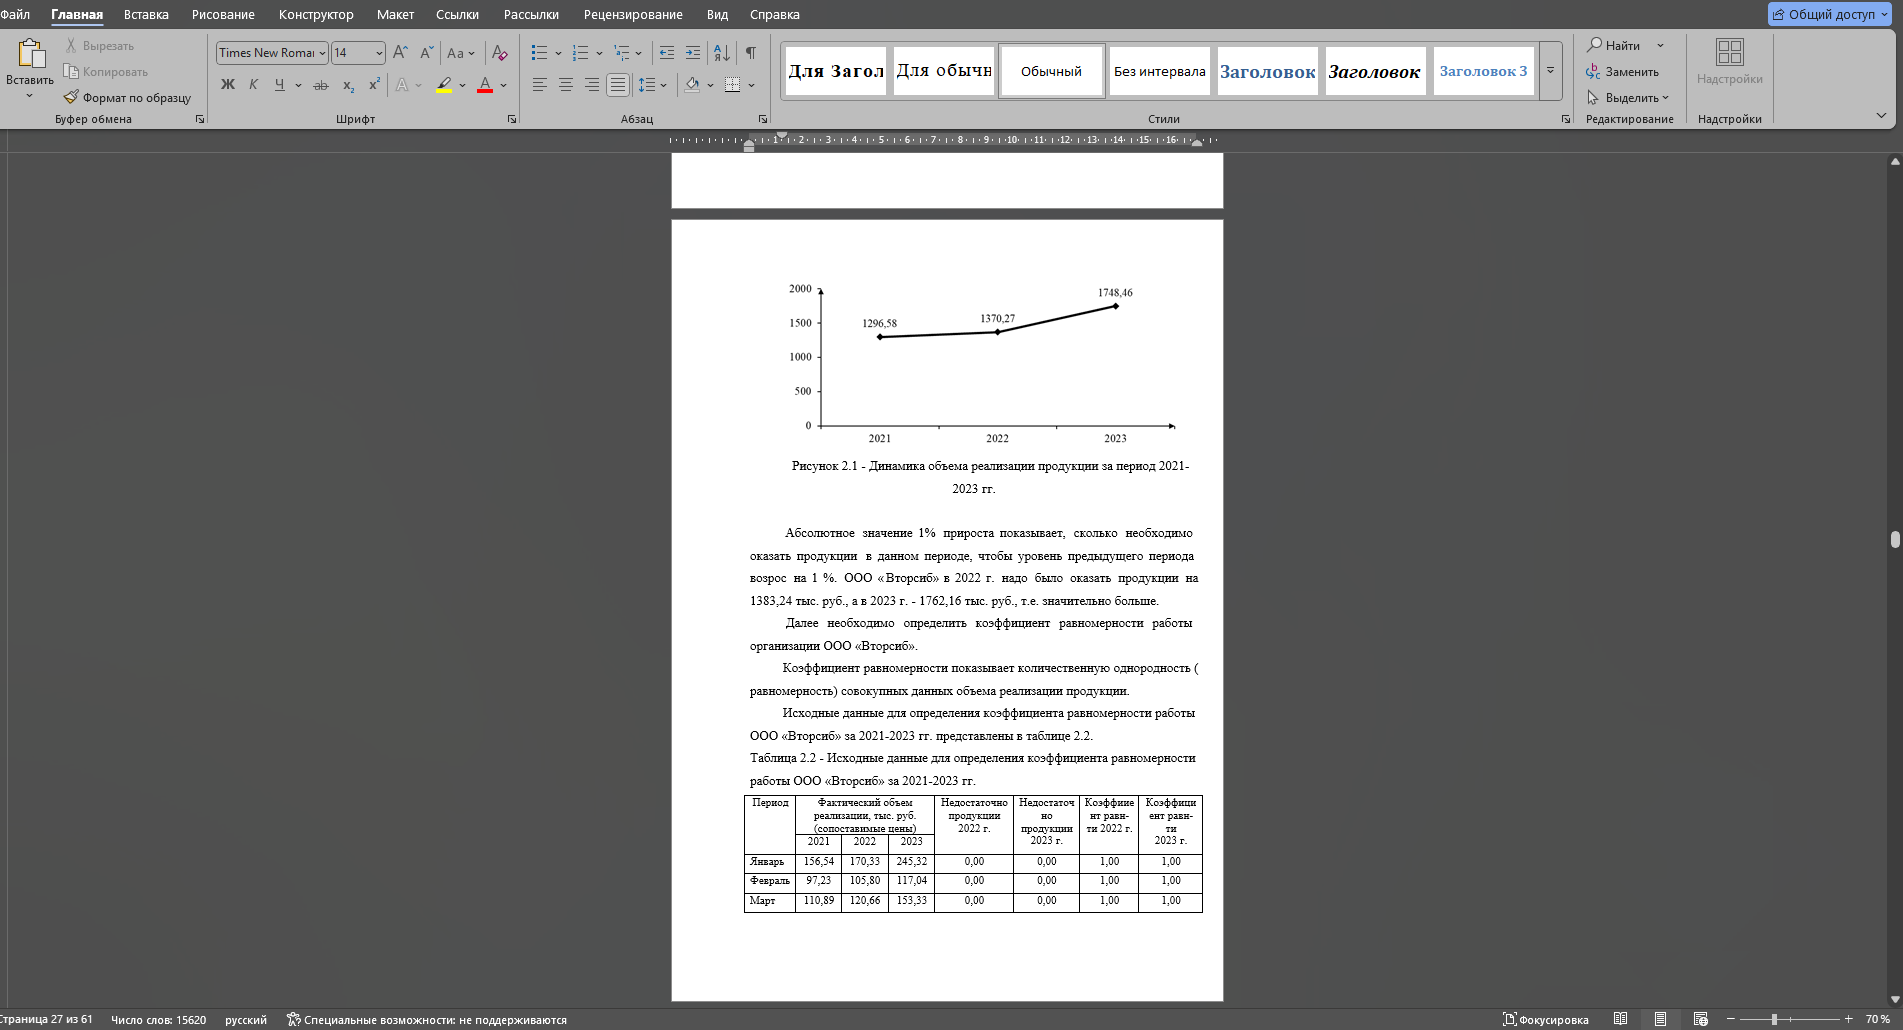Switch to the Layout (Макет) tab
This screenshot has height=1030, width=1903.
pos(395,14)
